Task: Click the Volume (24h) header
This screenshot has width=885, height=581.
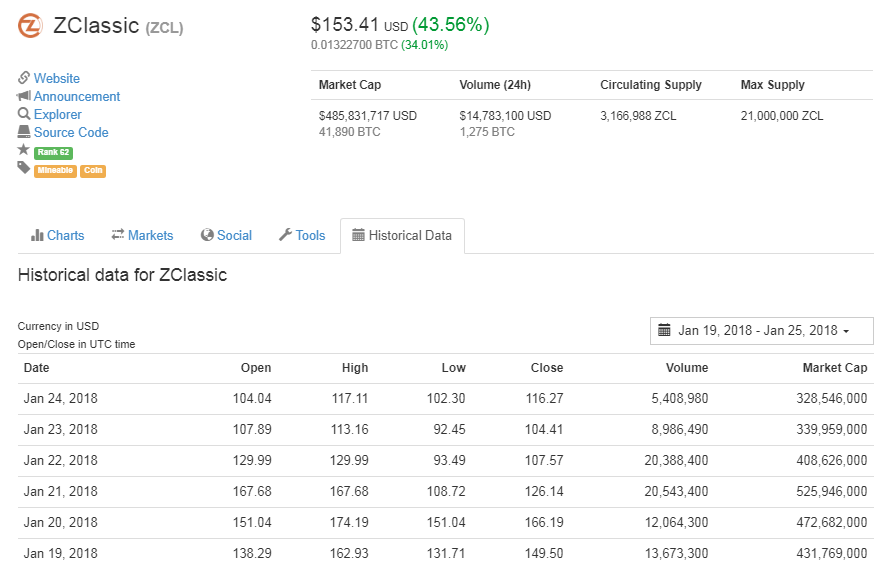Action: click(x=495, y=85)
